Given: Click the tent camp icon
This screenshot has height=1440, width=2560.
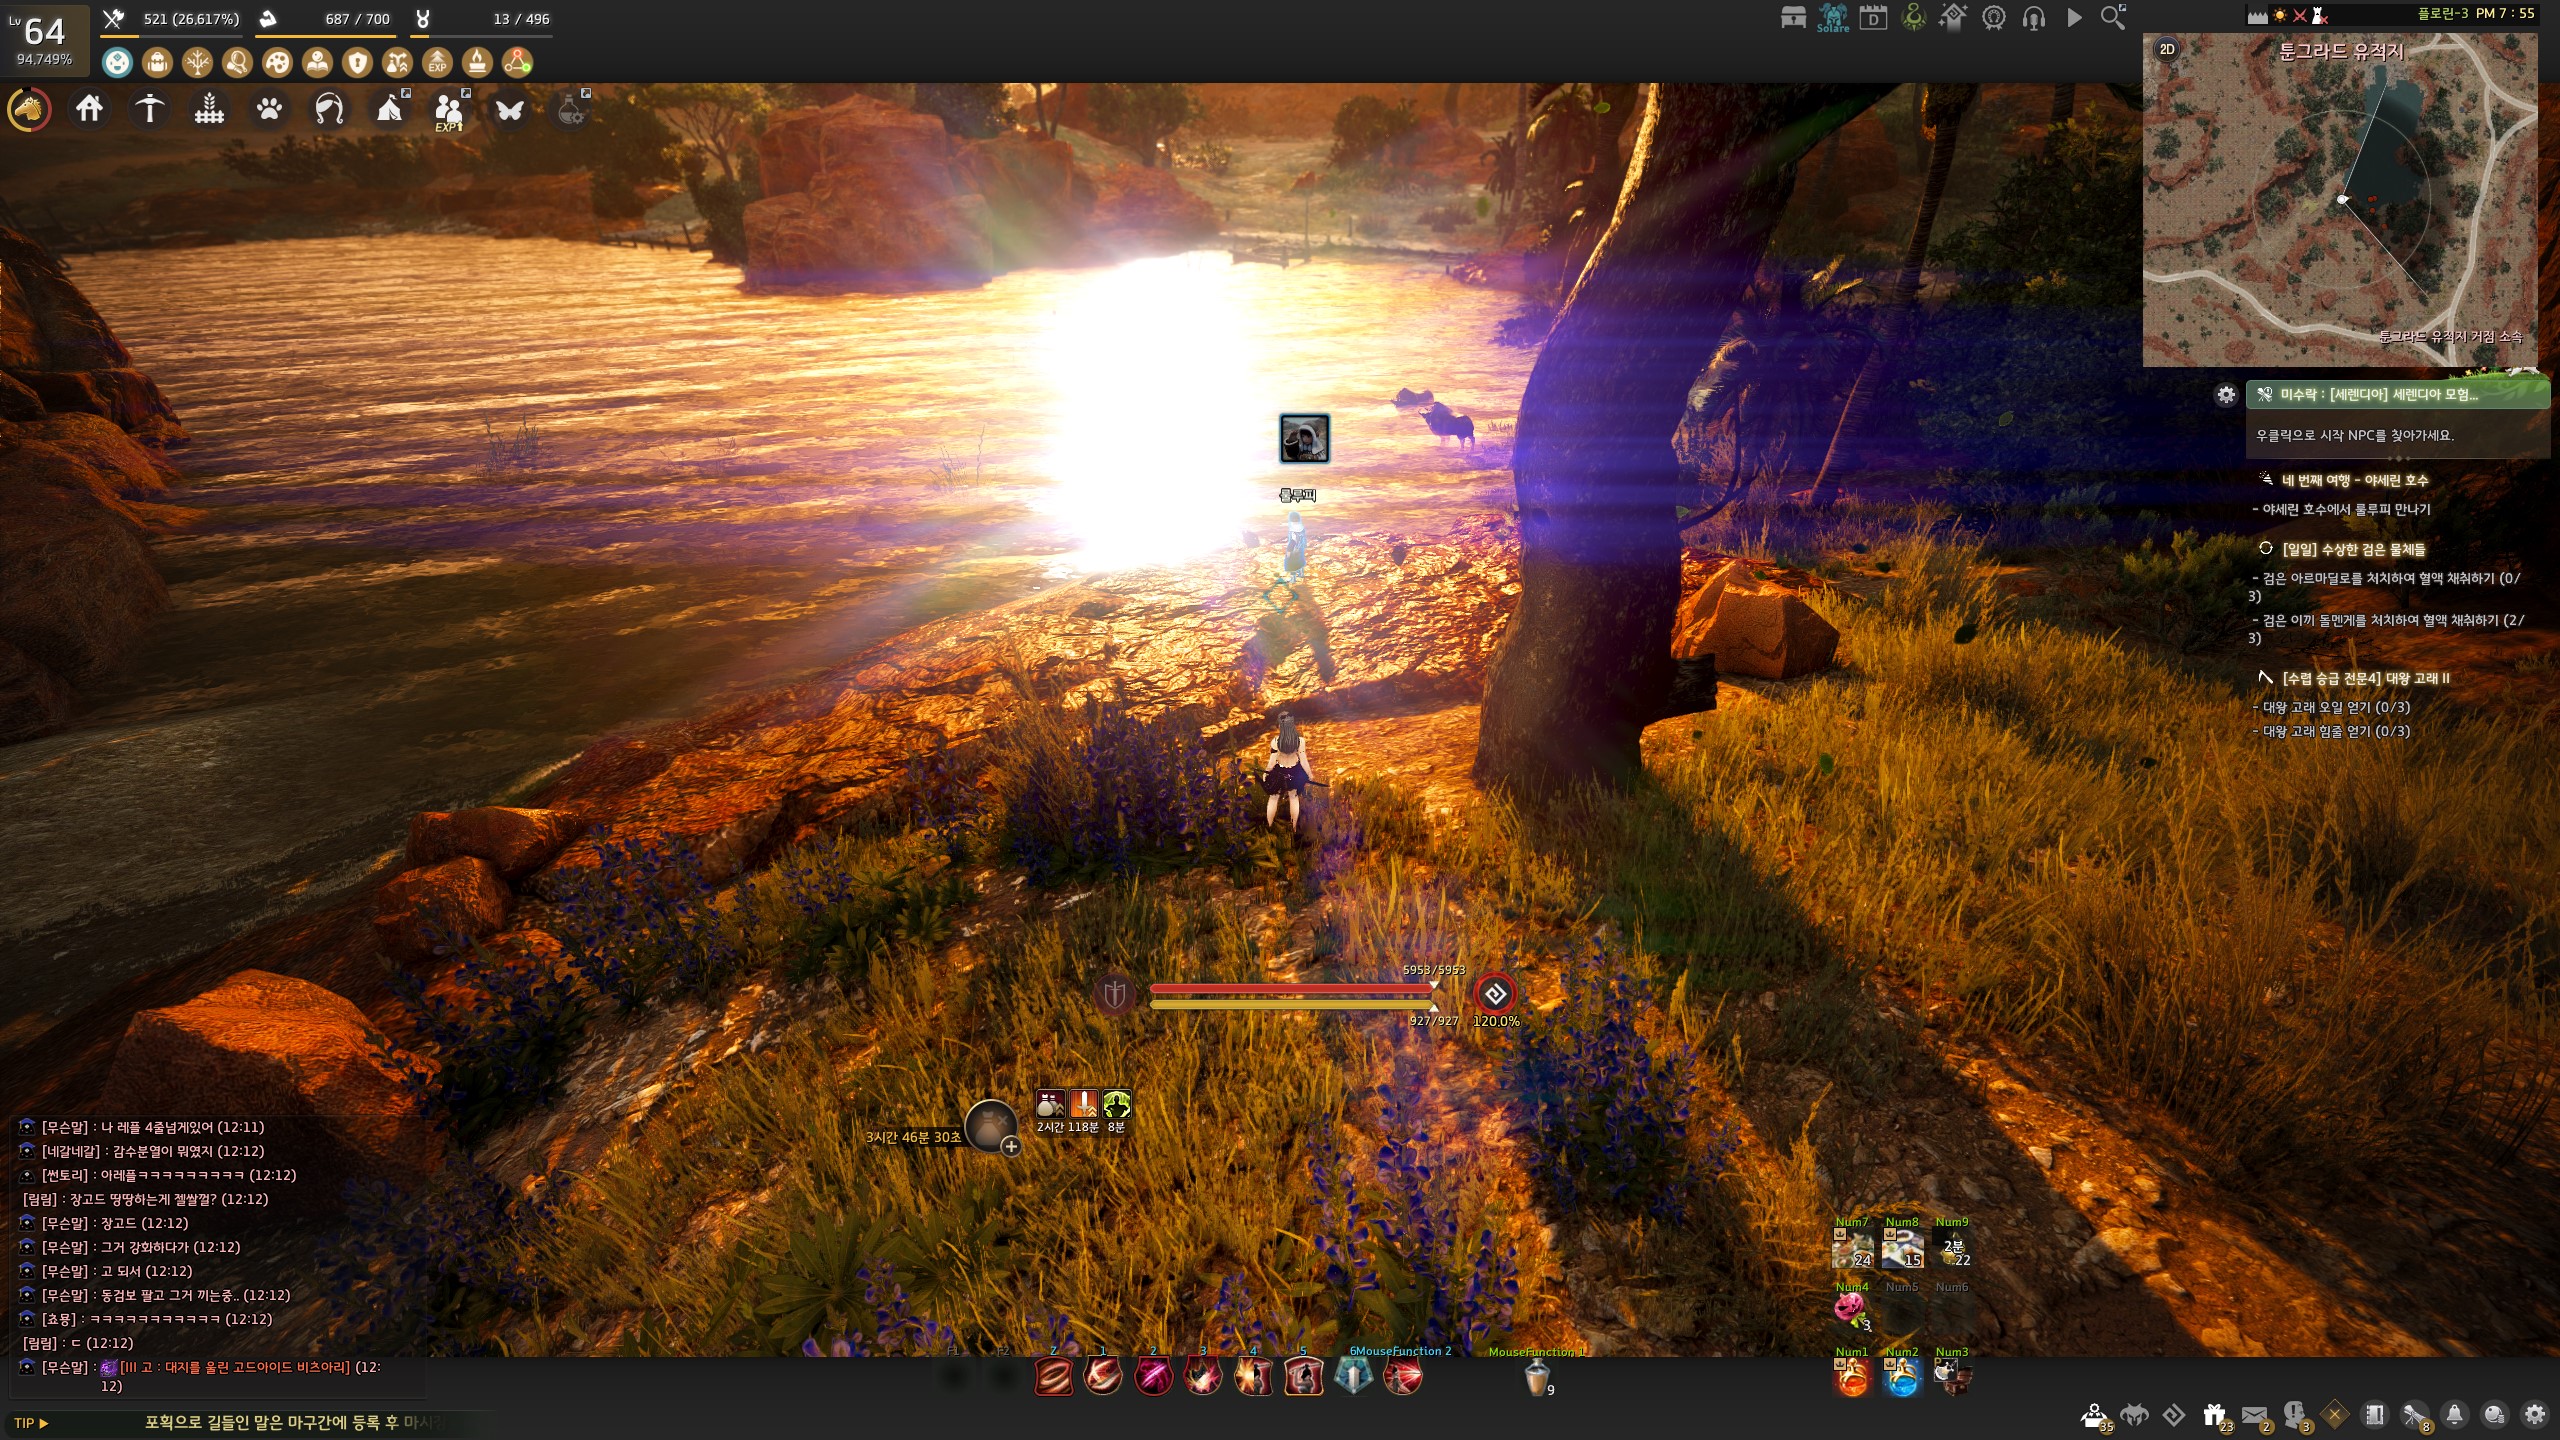Looking at the screenshot, I should pyautogui.click(x=389, y=108).
